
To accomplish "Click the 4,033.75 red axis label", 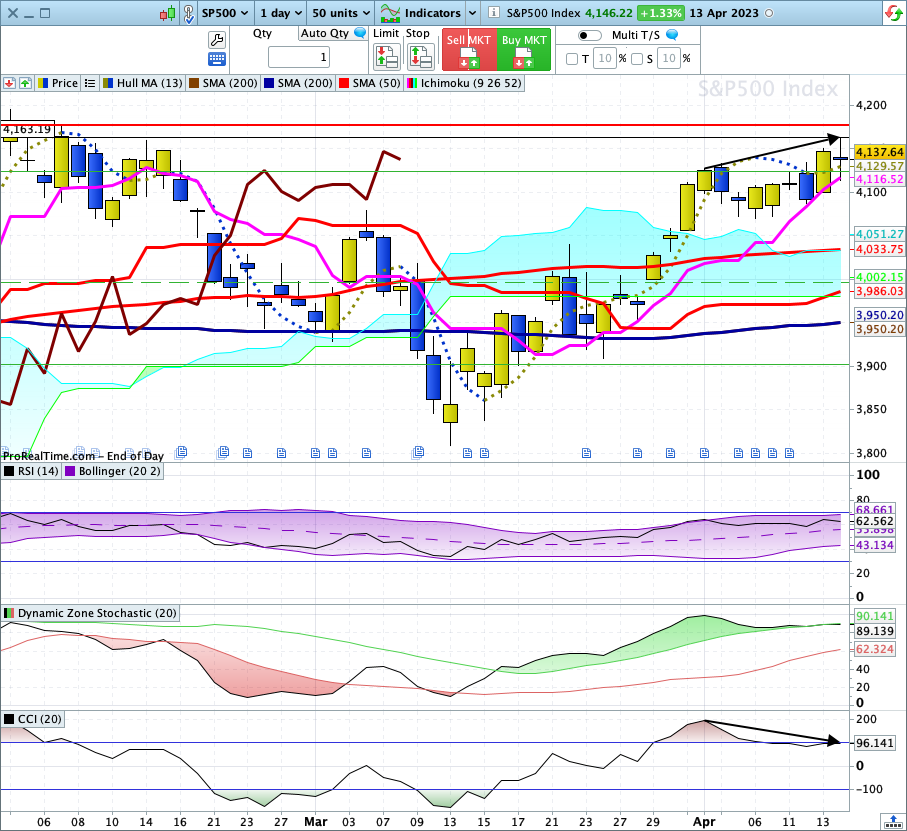I will coord(879,249).
